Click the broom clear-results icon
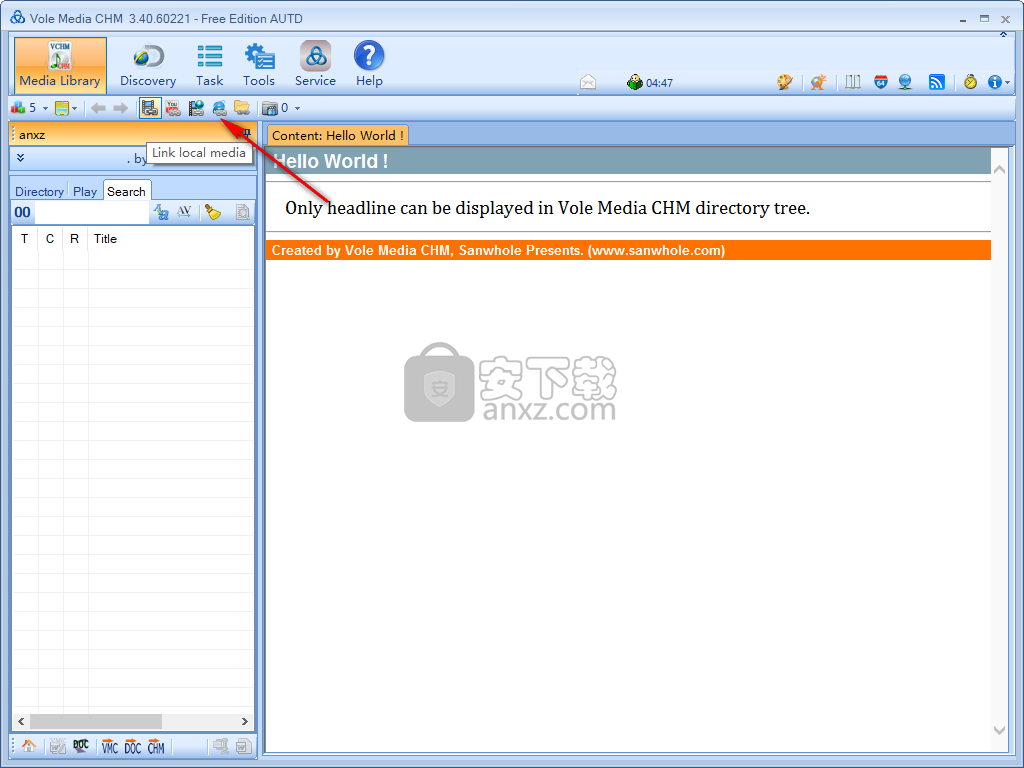This screenshot has height=768, width=1024. [213, 212]
